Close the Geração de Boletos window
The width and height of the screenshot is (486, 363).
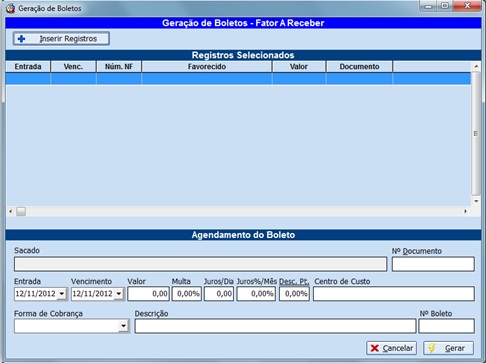coord(467,6)
